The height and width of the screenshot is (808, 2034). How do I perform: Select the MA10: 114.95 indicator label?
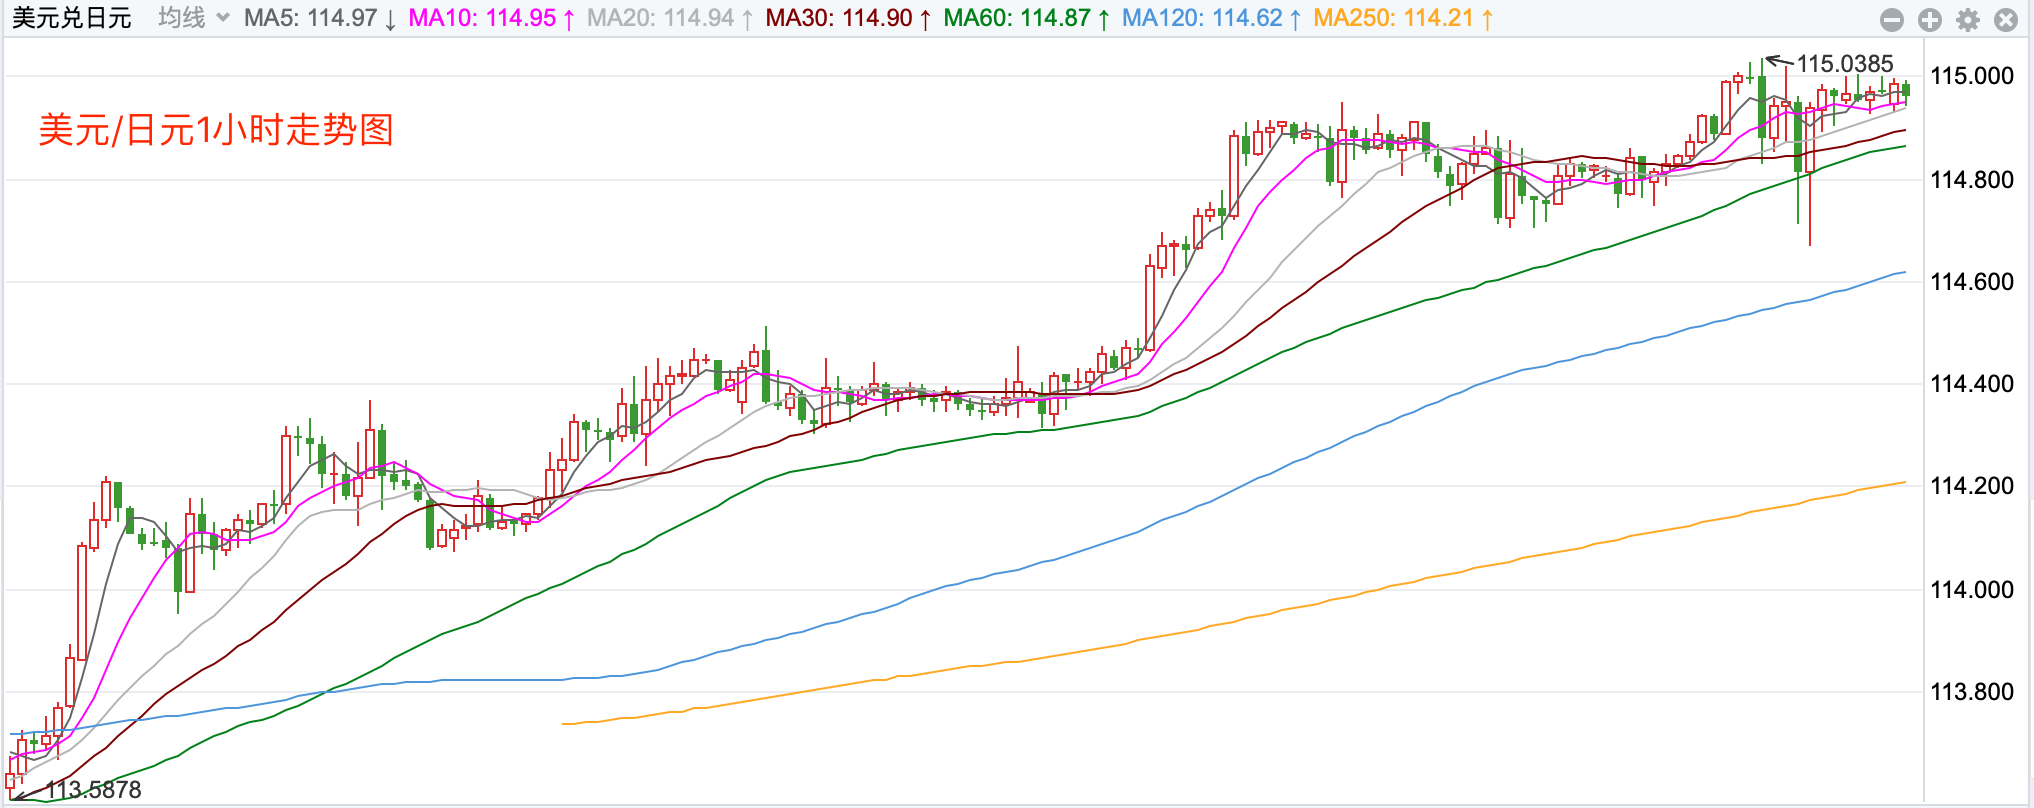(492, 18)
